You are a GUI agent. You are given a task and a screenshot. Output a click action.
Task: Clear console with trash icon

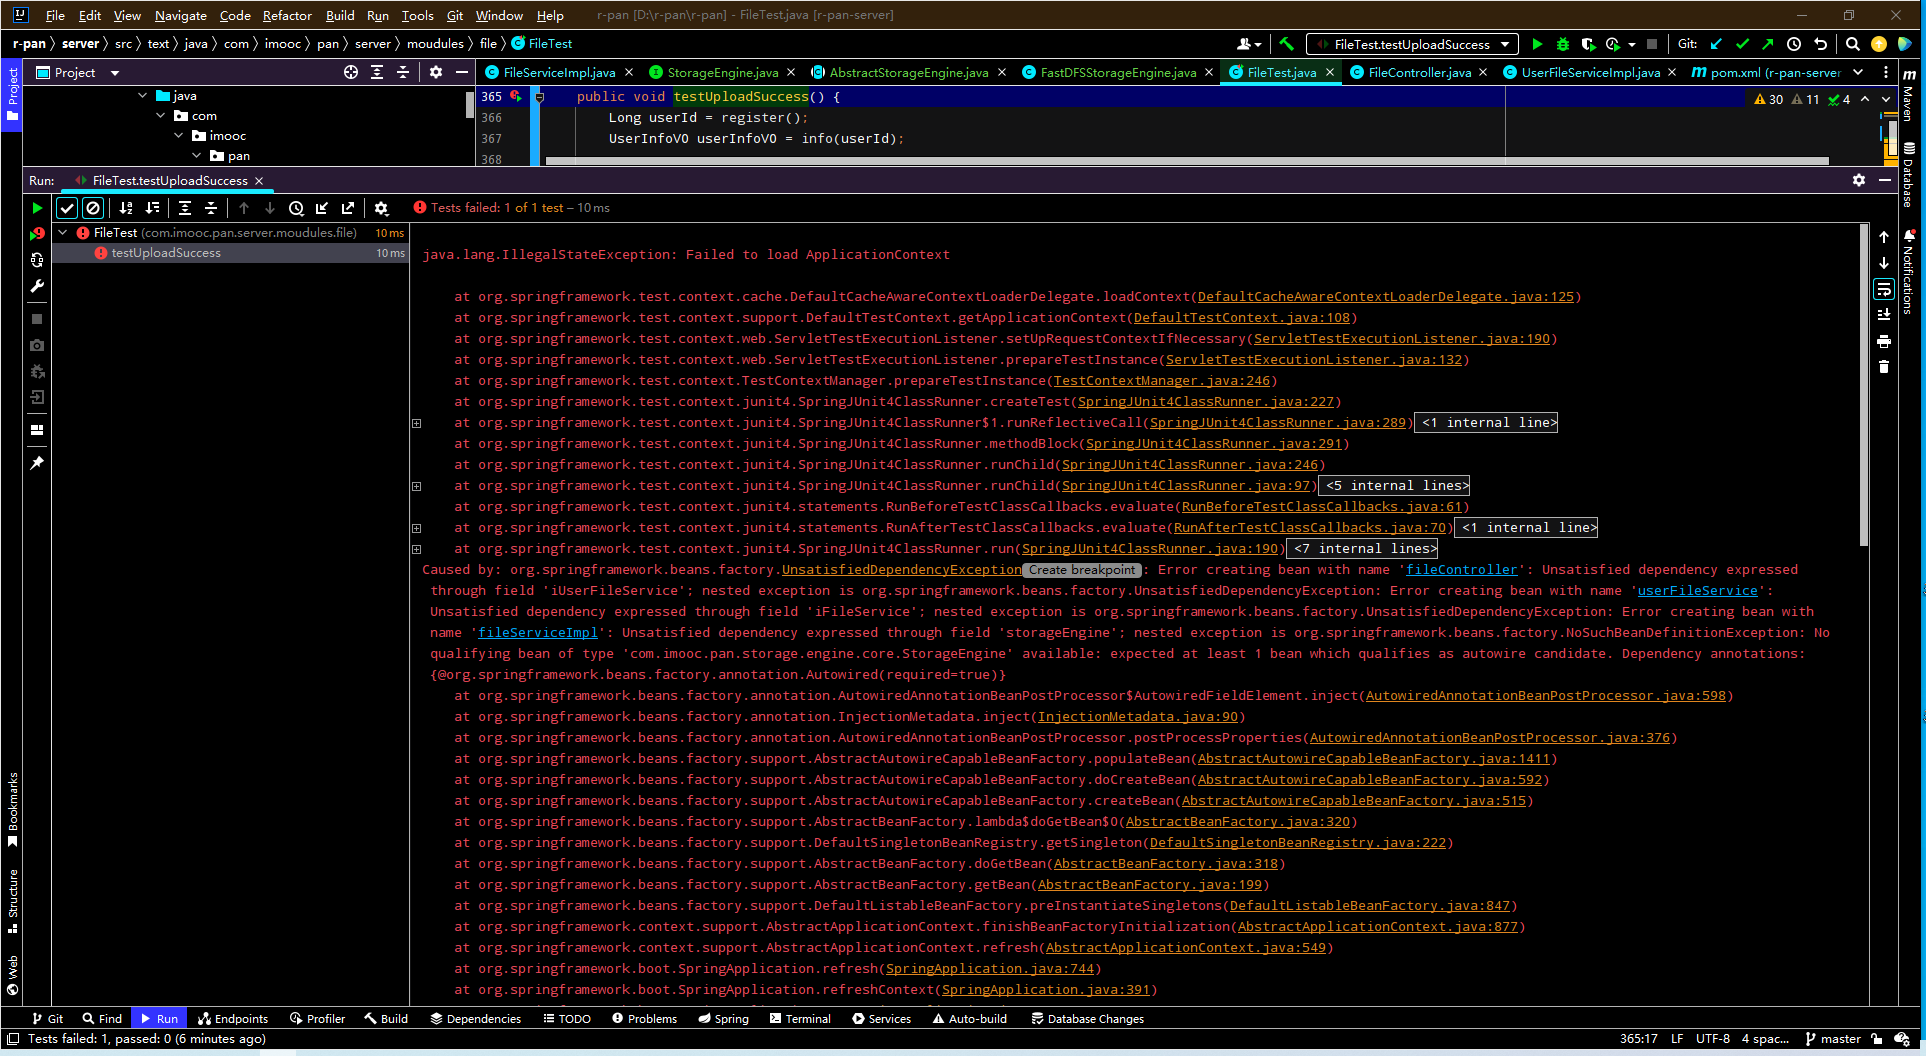pos(1884,367)
